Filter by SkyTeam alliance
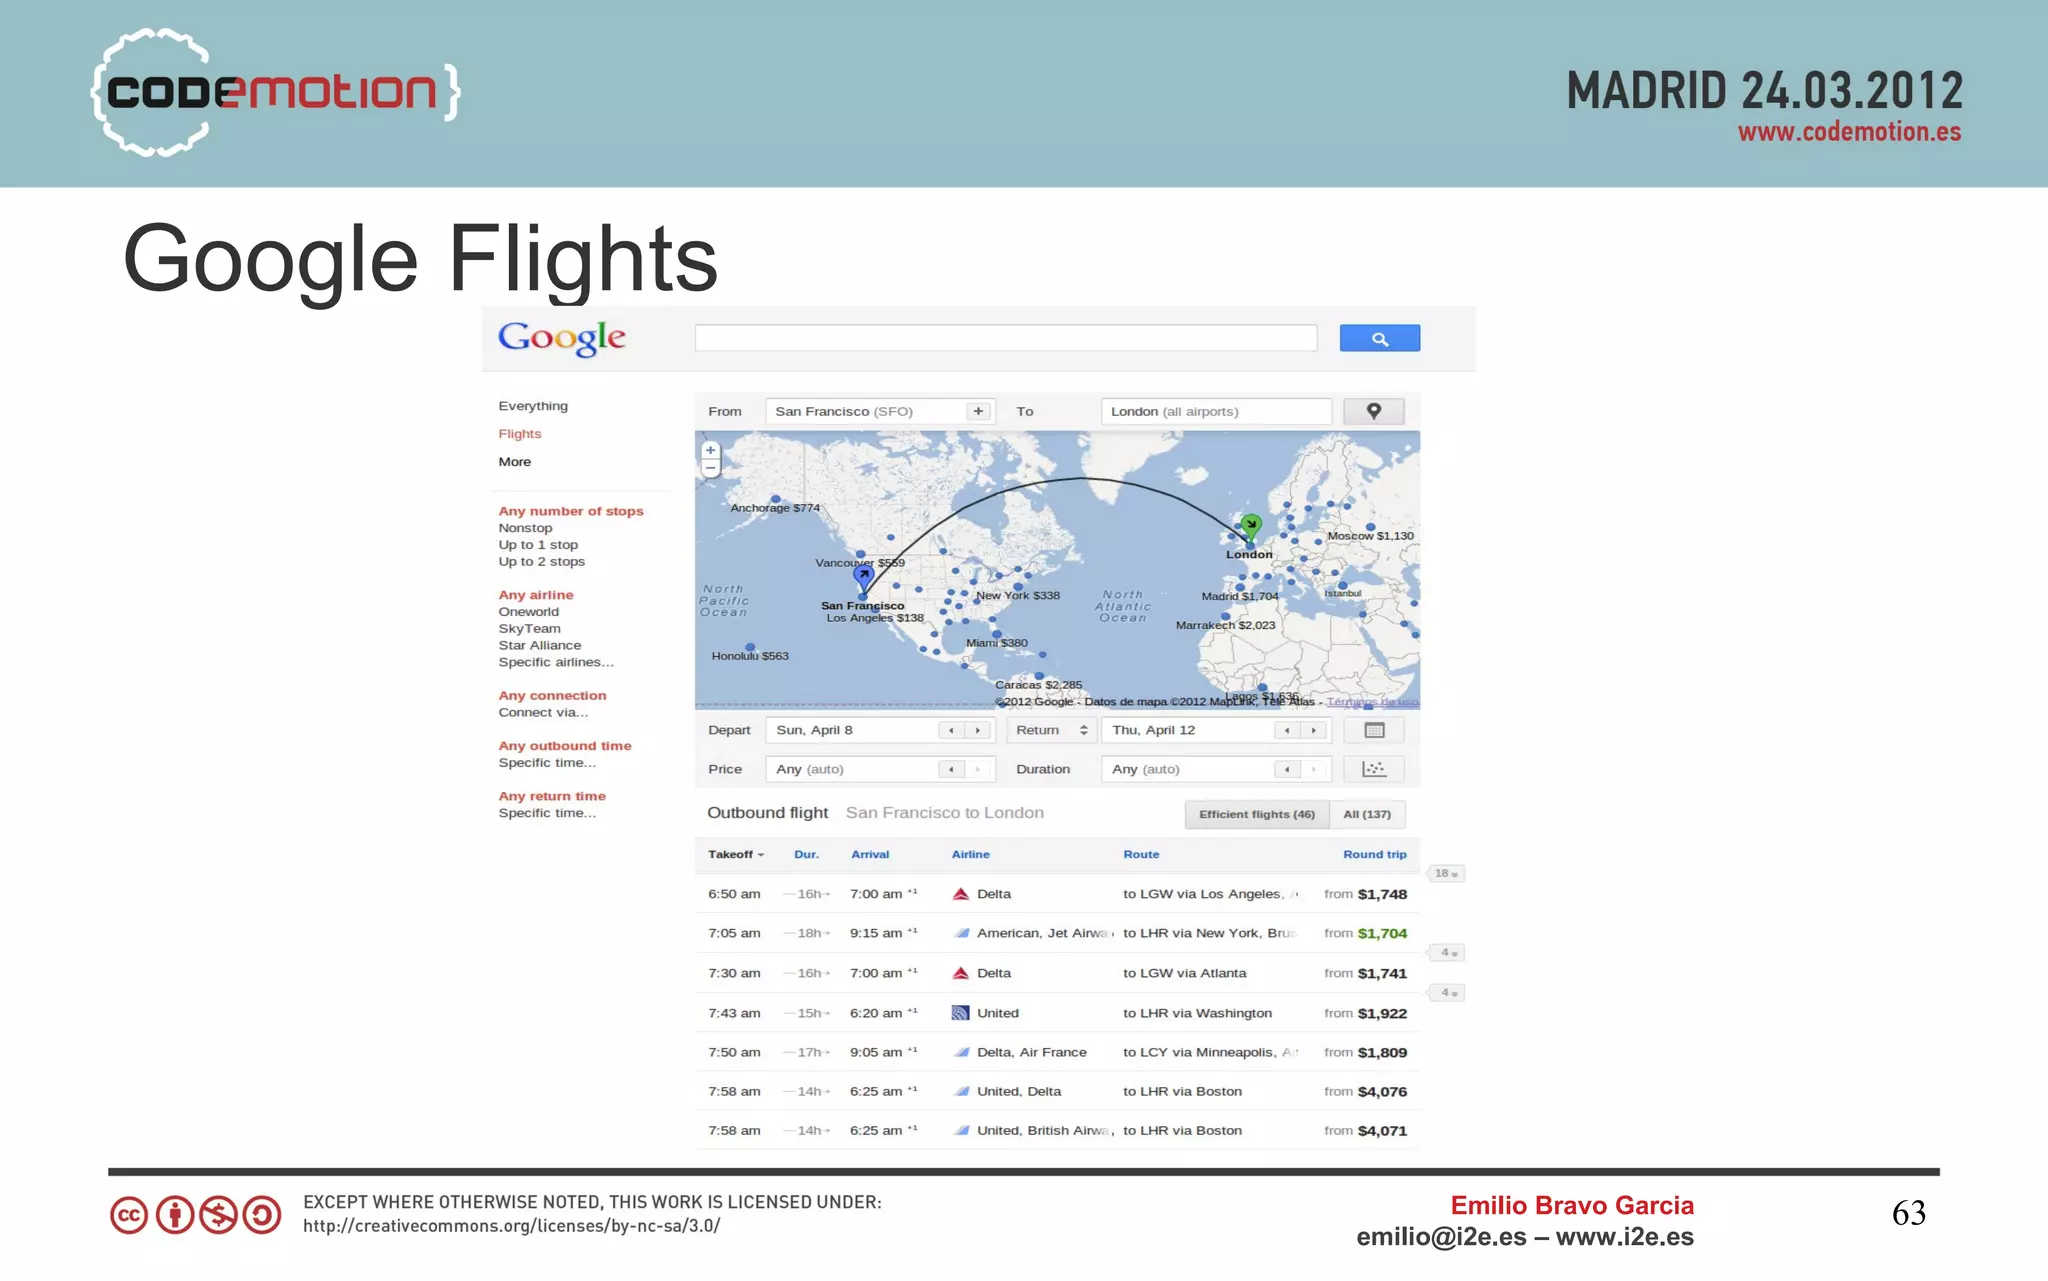The height and width of the screenshot is (1281, 2048). (x=530, y=629)
